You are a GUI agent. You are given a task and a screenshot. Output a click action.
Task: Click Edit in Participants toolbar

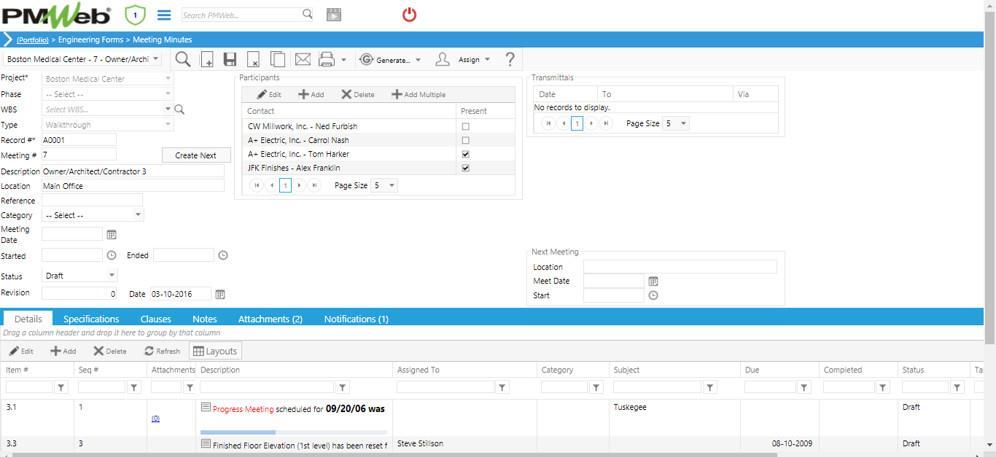pos(269,95)
